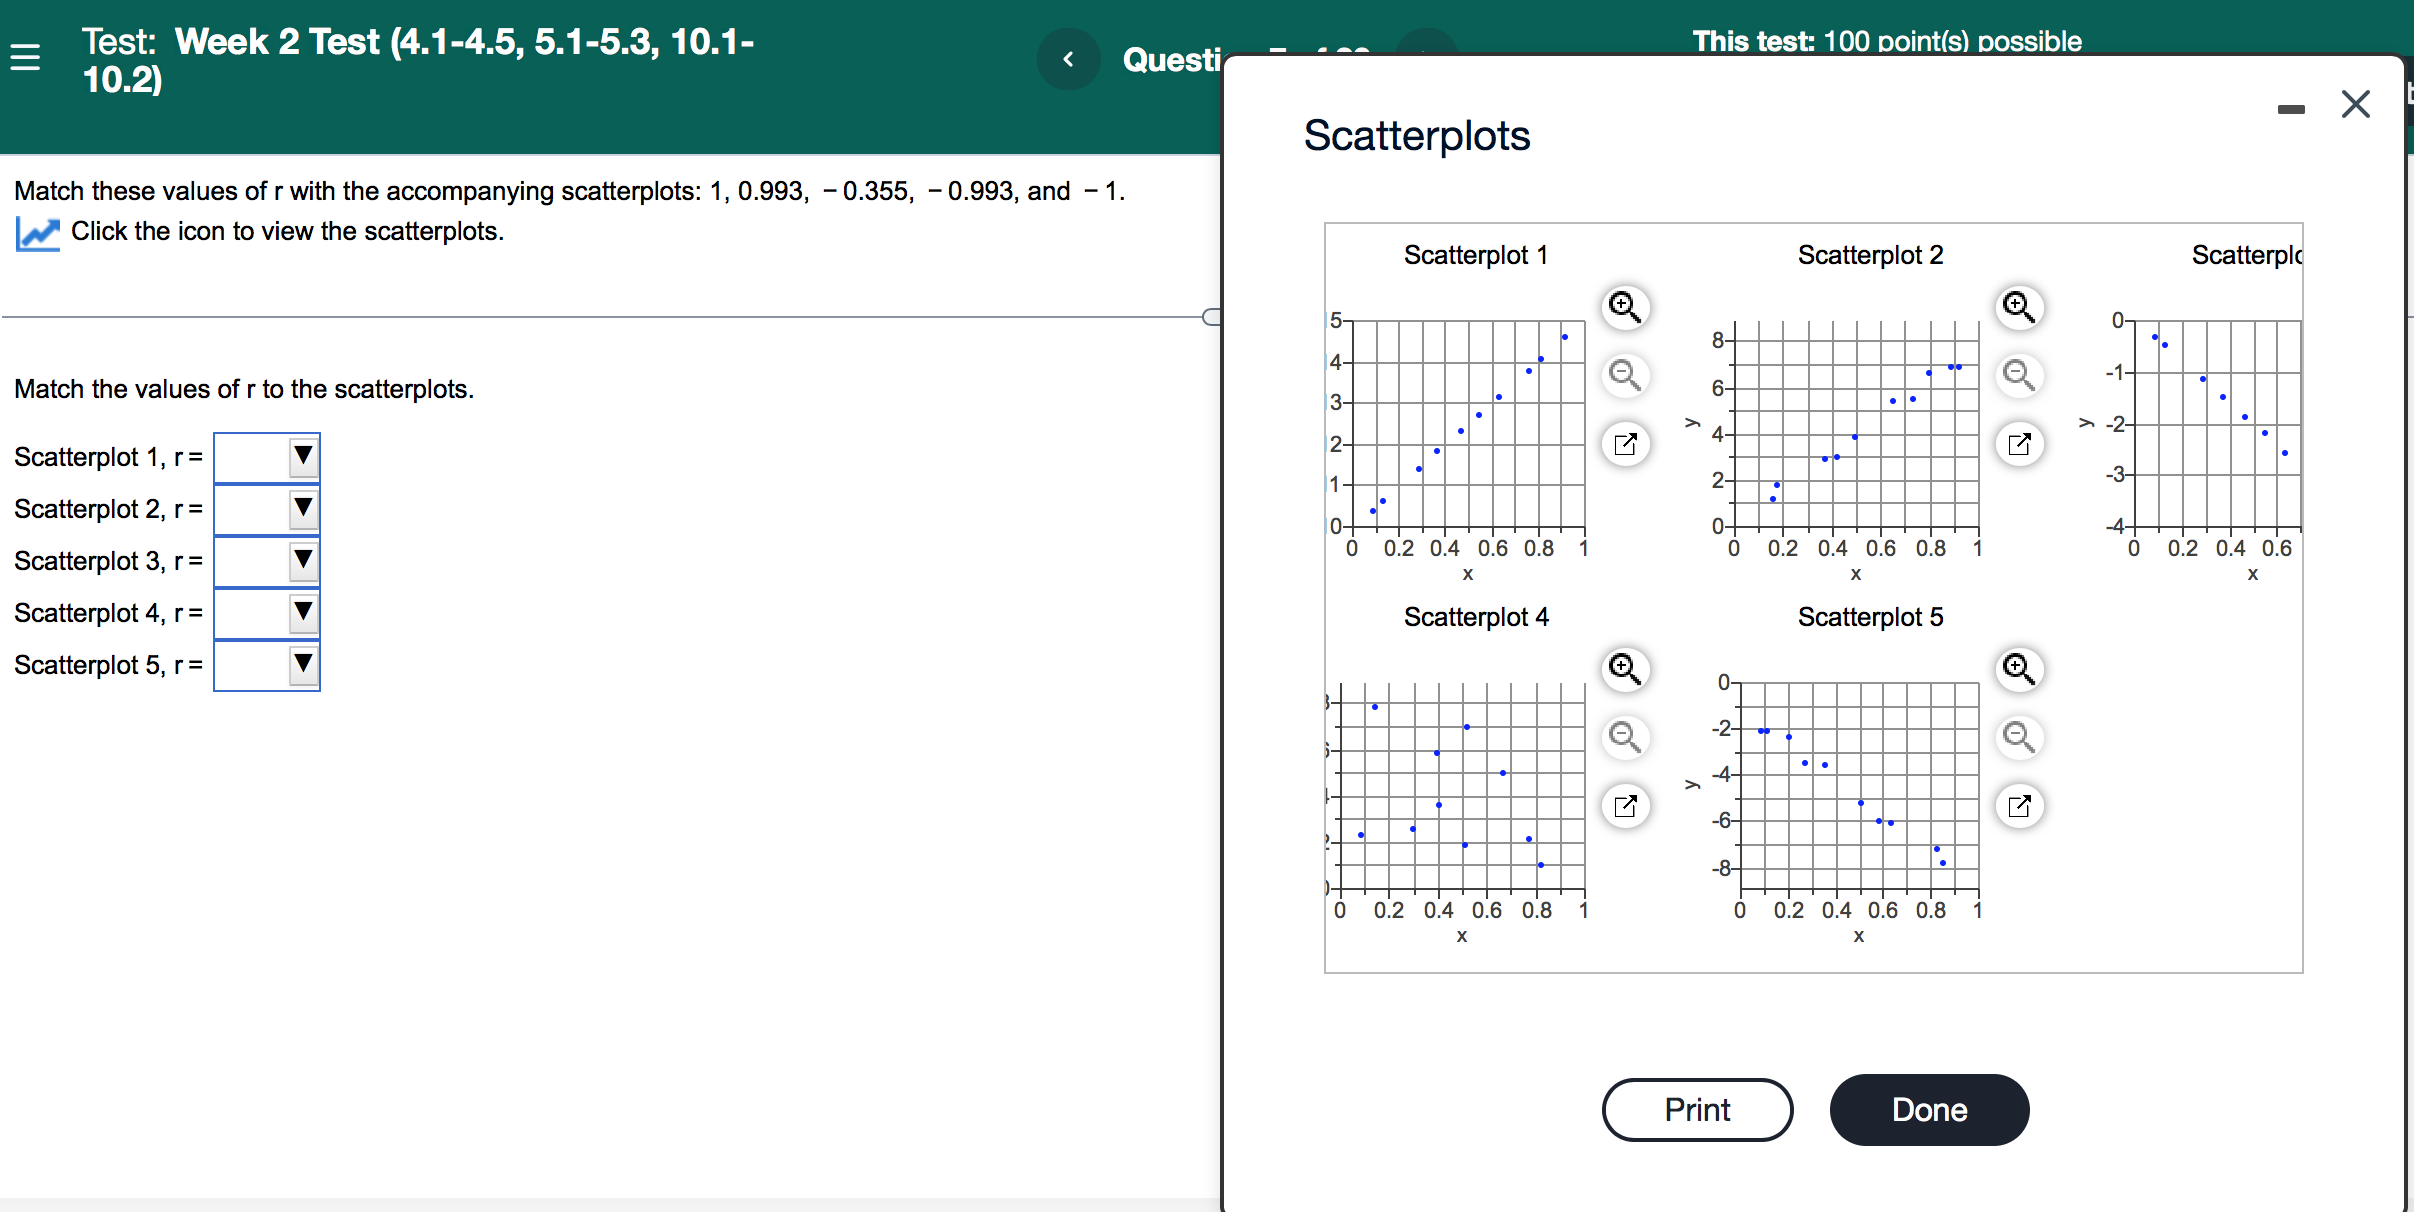The height and width of the screenshot is (1212, 2414).
Task: Enlarge Scatterplot 4 with external view icon
Action: point(1623,805)
